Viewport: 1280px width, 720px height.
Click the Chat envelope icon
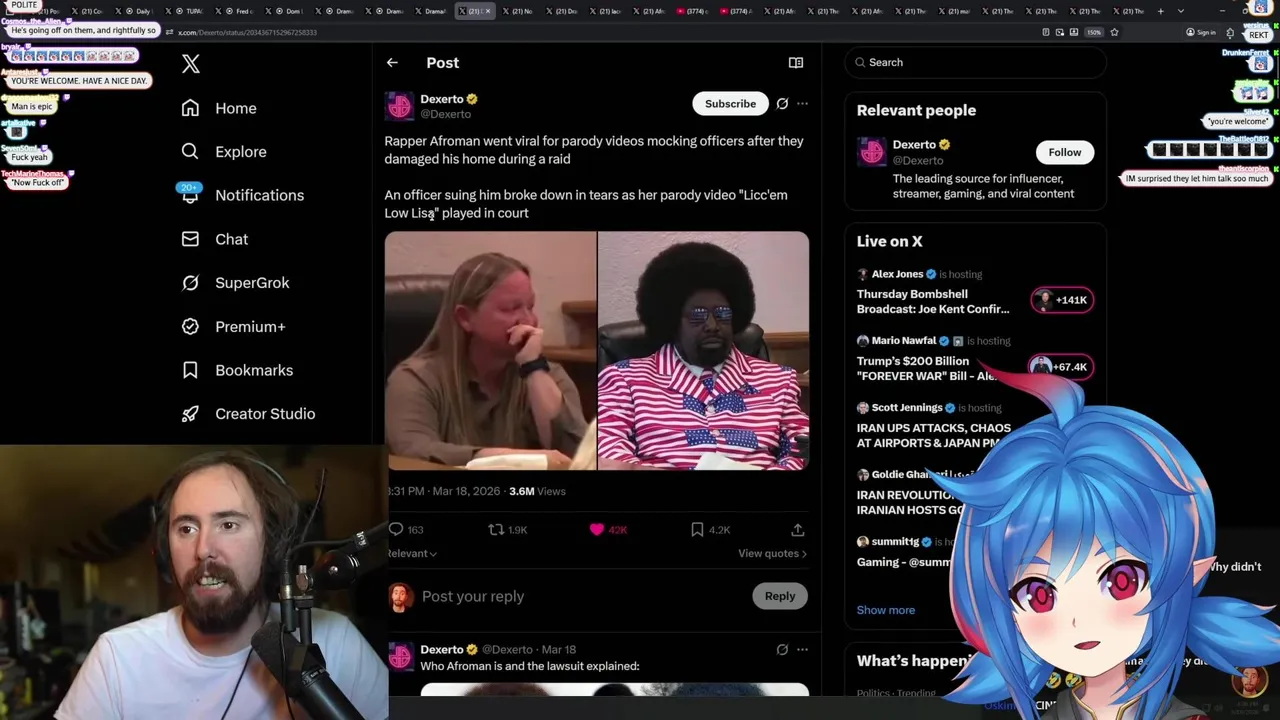[190, 239]
